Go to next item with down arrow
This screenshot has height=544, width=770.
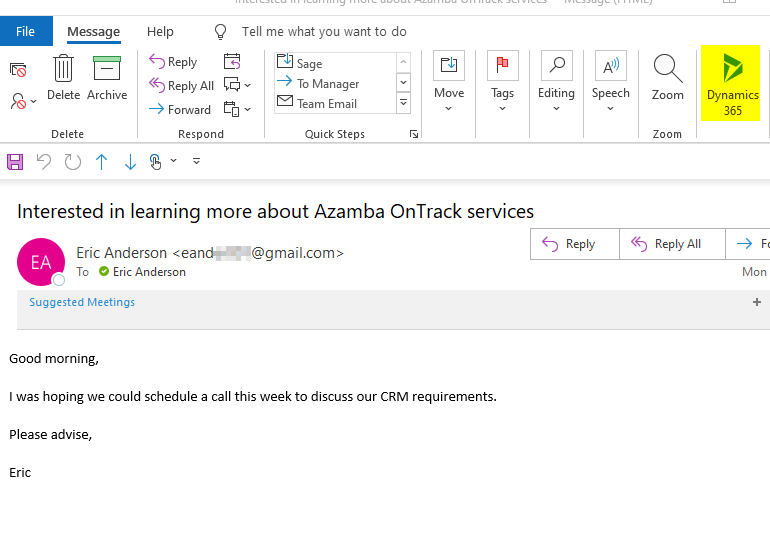point(130,162)
